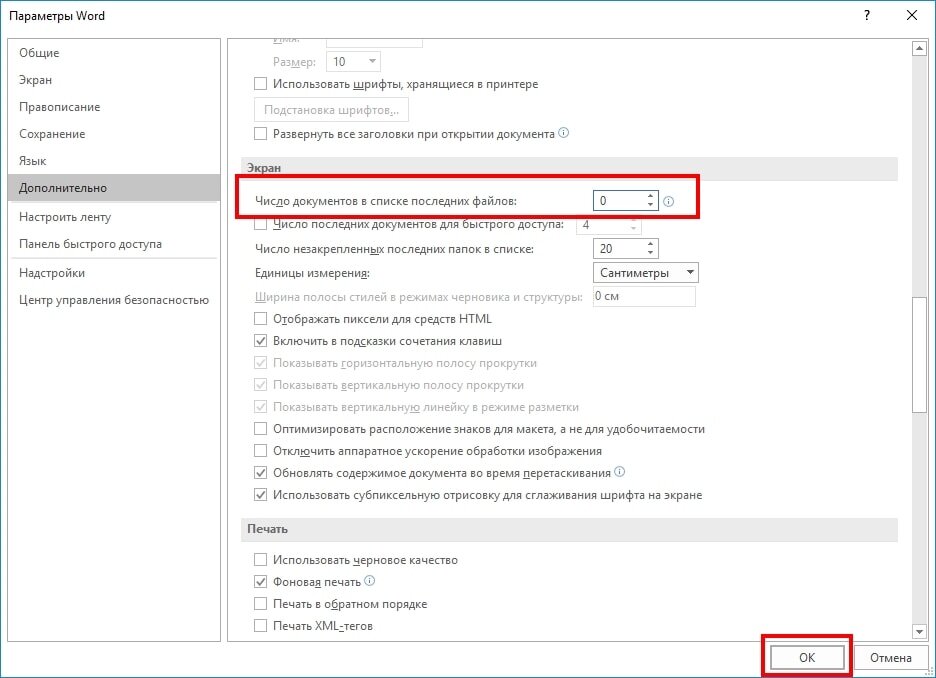Close the Параметры Word dialog
Viewport: 936px width, 678px height.
coord(912,16)
